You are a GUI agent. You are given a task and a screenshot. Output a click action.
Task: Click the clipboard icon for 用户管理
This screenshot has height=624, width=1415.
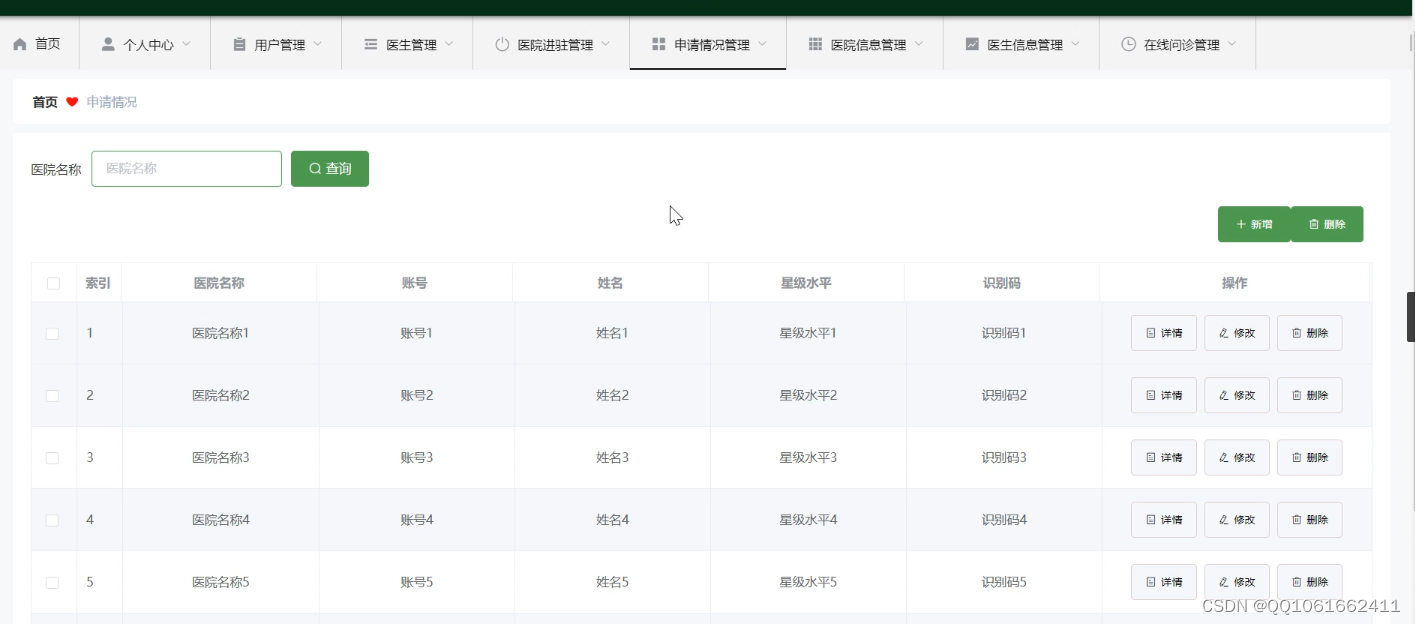click(239, 44)
